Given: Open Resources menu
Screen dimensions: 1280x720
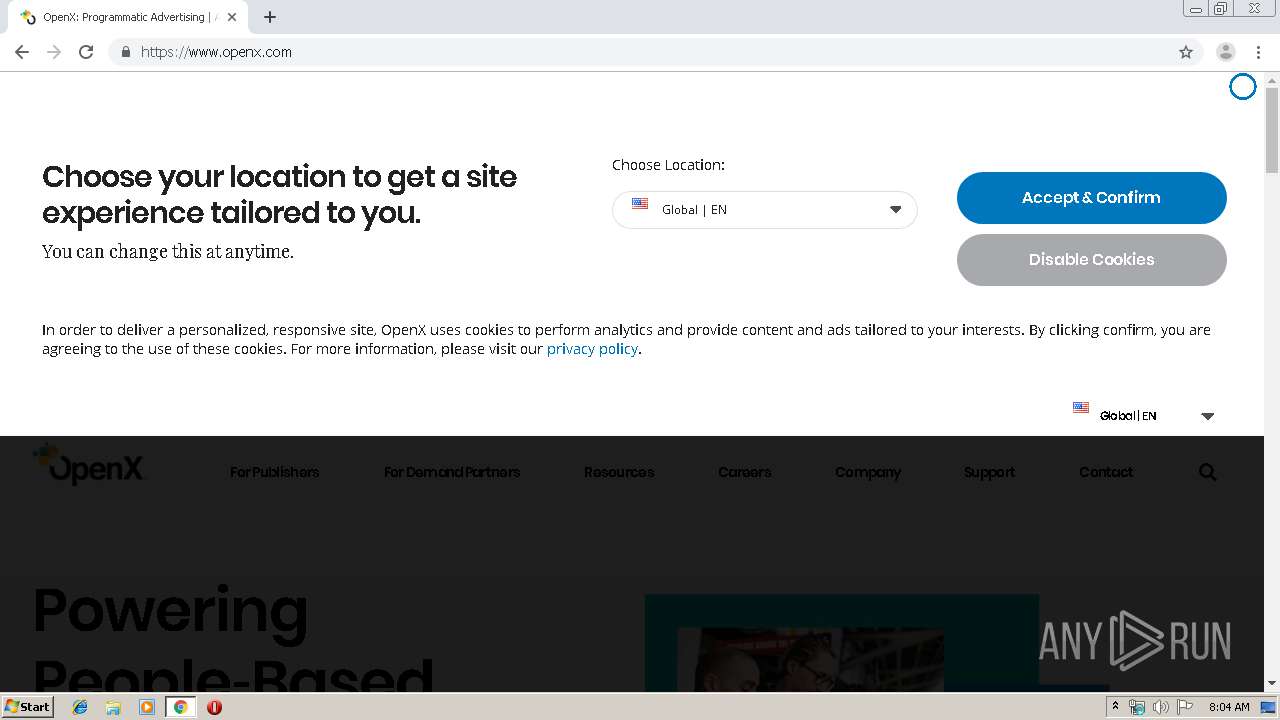Looking at the screenshot, I should 619,472.
